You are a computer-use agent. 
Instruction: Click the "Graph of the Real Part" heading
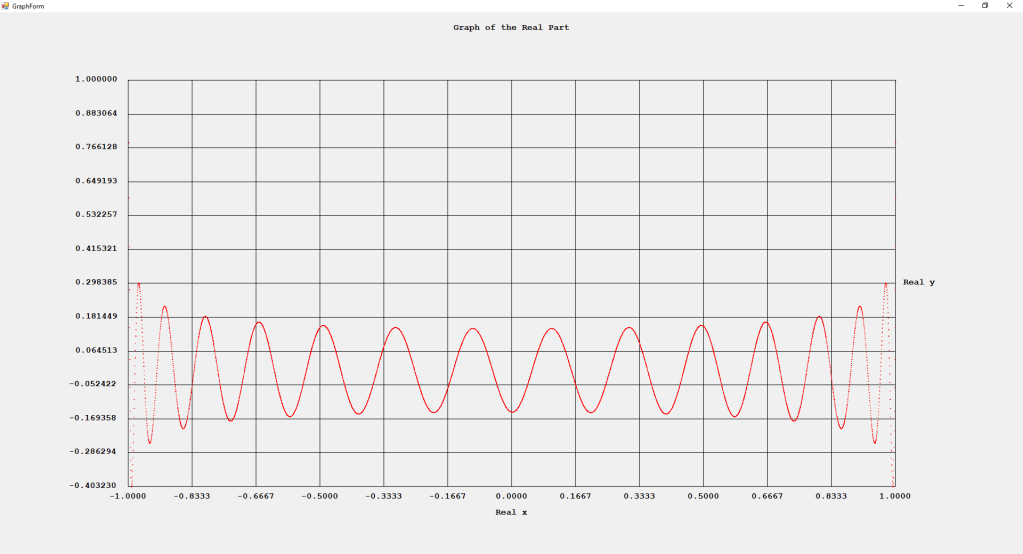coord(511,28)
